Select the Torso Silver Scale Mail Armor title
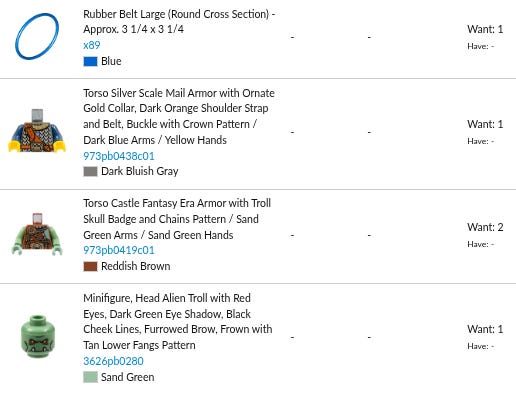The image size is (516, 393). [x=179, y=116]
